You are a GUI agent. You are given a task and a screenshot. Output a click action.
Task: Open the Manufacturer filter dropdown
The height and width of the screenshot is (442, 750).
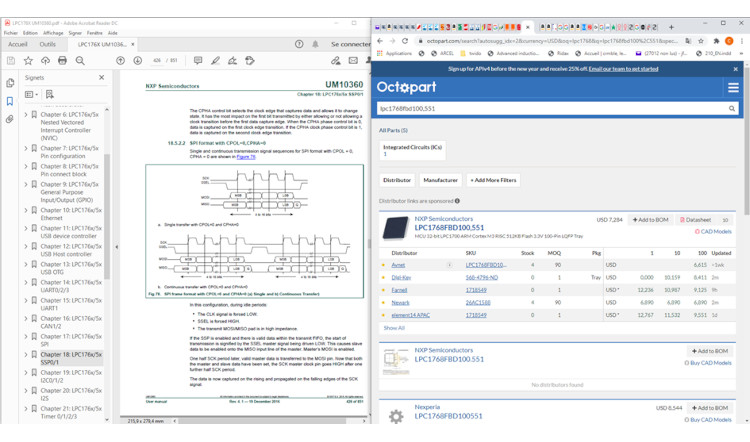tap(441, 180)
